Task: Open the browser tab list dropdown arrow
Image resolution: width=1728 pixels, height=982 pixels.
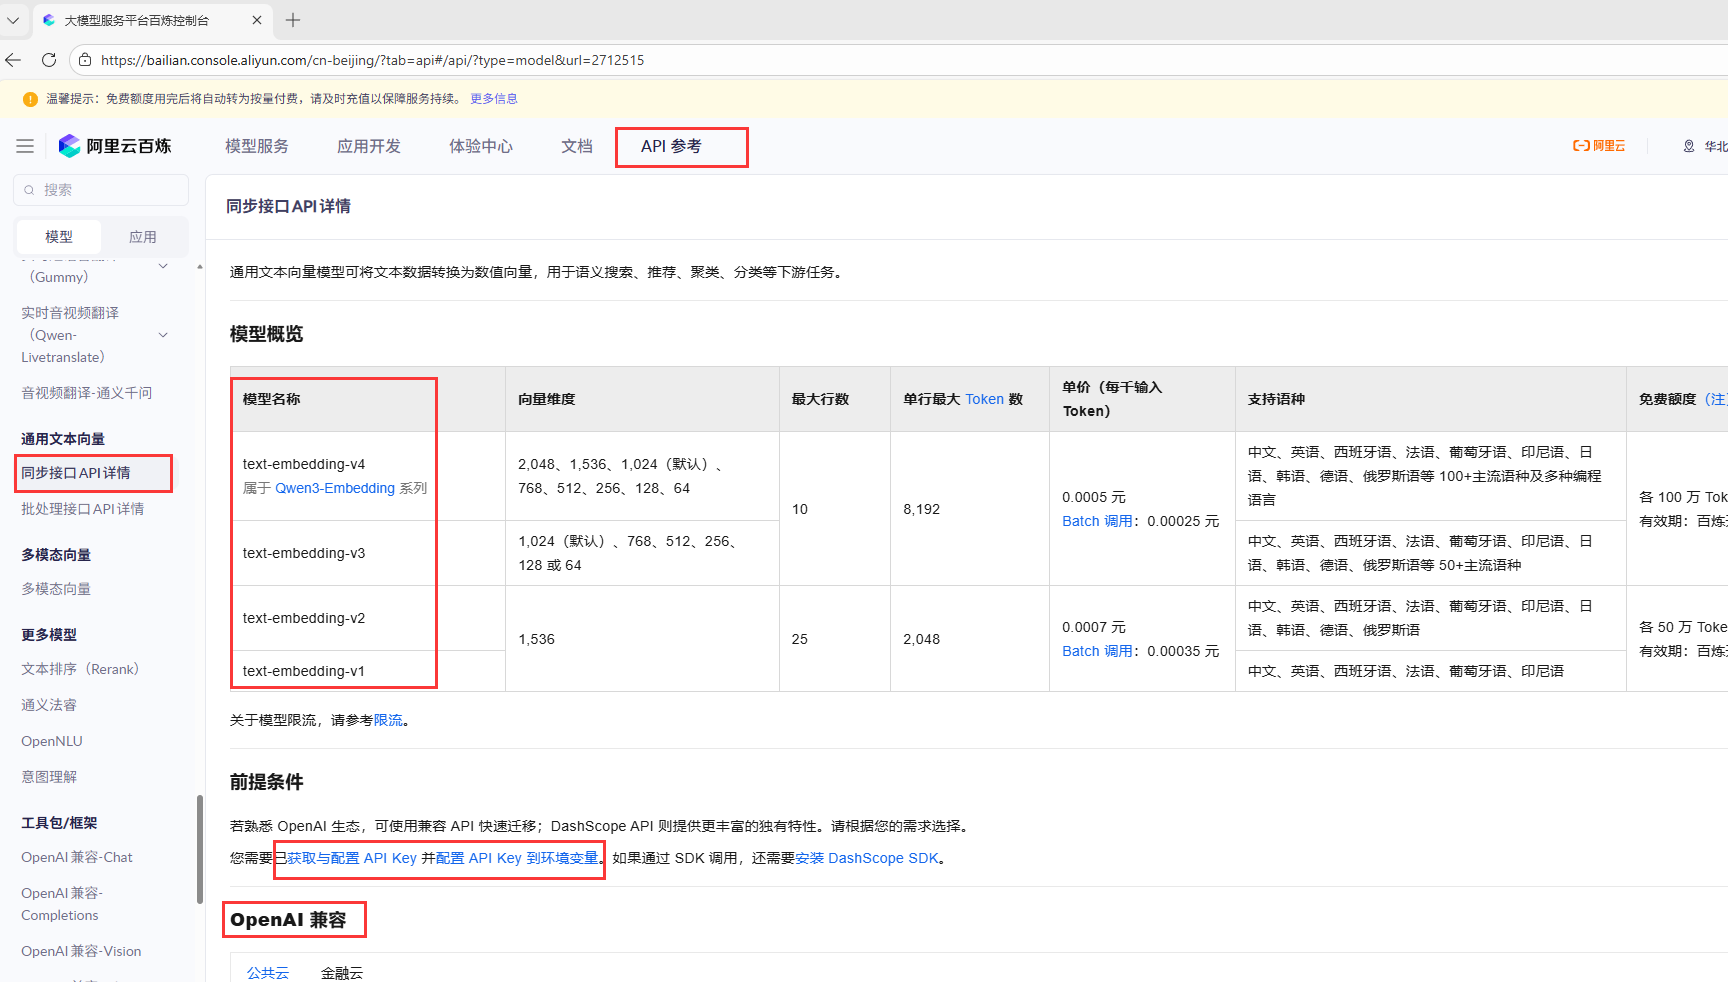Action: (x=13, y=20)
